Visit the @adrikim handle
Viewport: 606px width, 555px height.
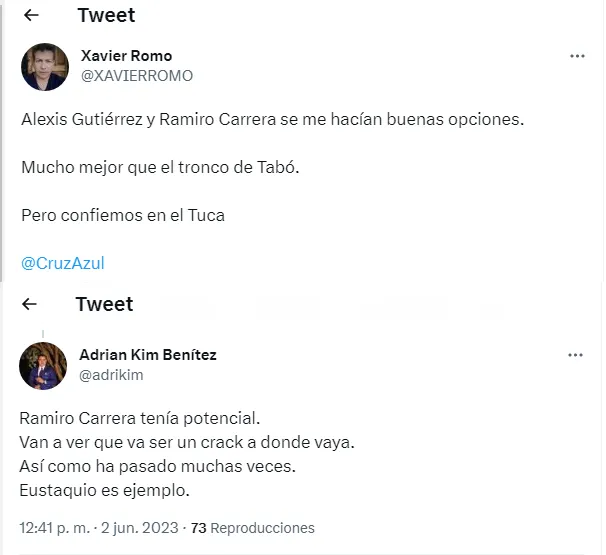click(x=111, y=375)
